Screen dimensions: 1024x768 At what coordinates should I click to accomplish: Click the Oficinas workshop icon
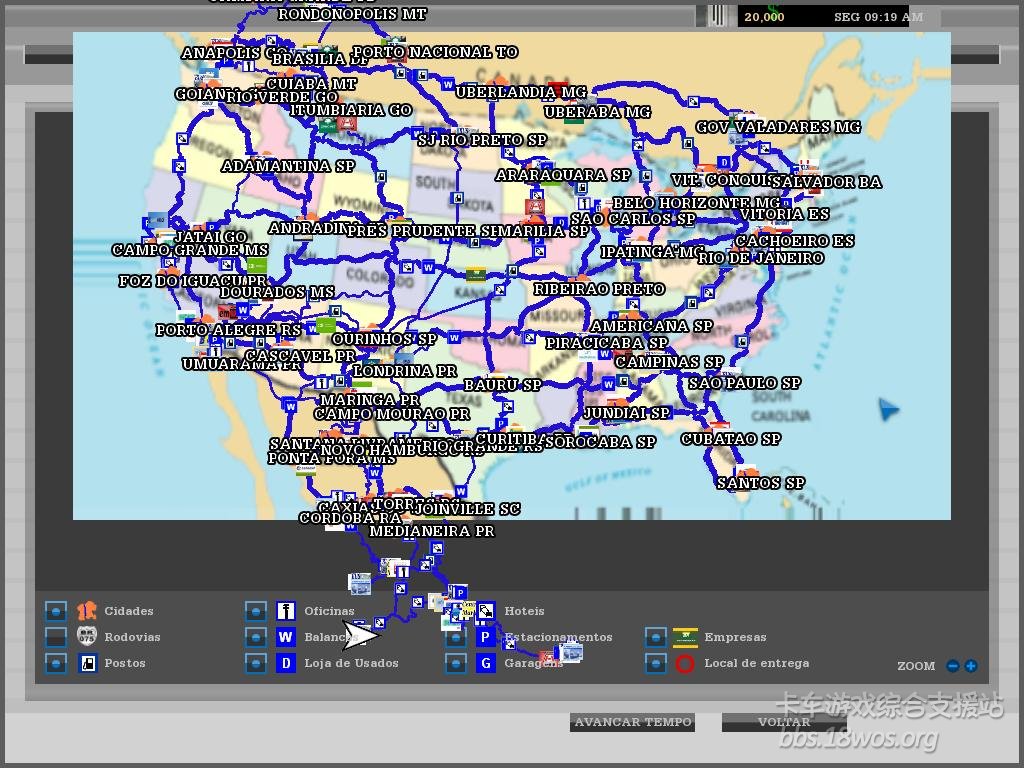pyautogui.click(x=286, y=611)
